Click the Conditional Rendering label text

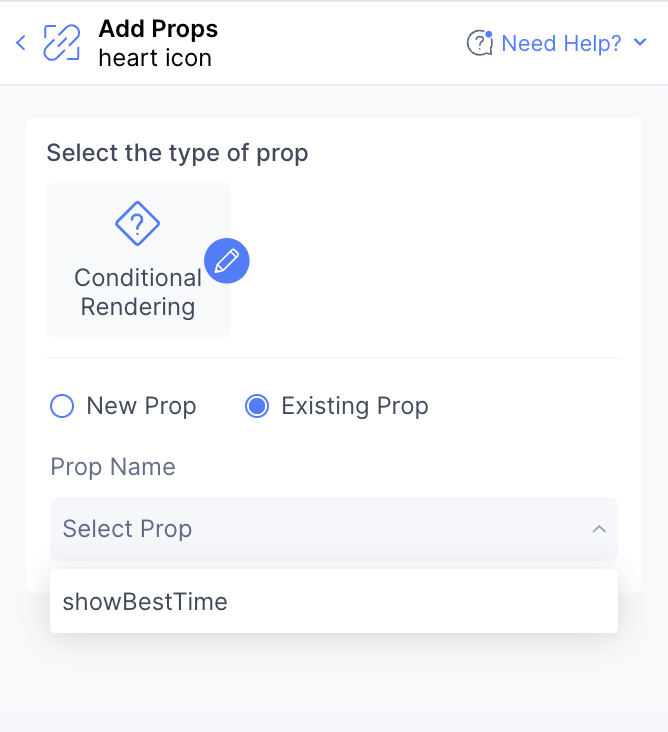pos(138,292)
